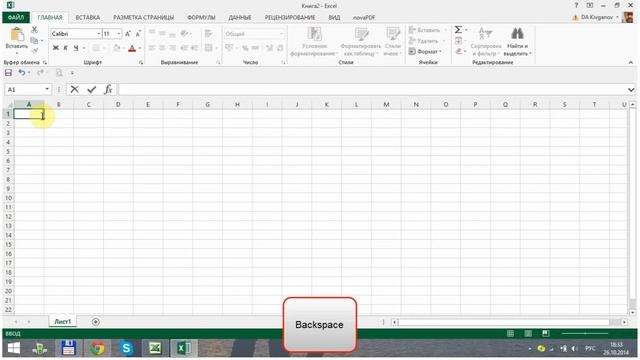Switch to the РЕЦЕНЗИРОВАНИЕ tab
The image size is (640, 360).
[x=290, y=18]
